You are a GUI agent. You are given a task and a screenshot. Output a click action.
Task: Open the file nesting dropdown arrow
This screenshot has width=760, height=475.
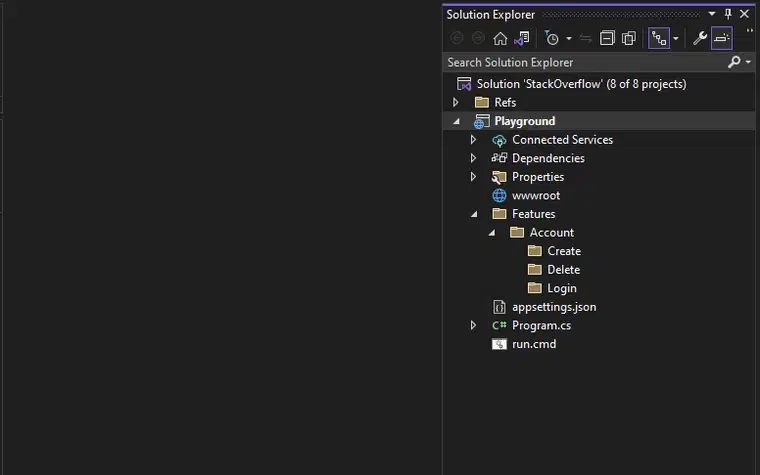click(676, 39)
